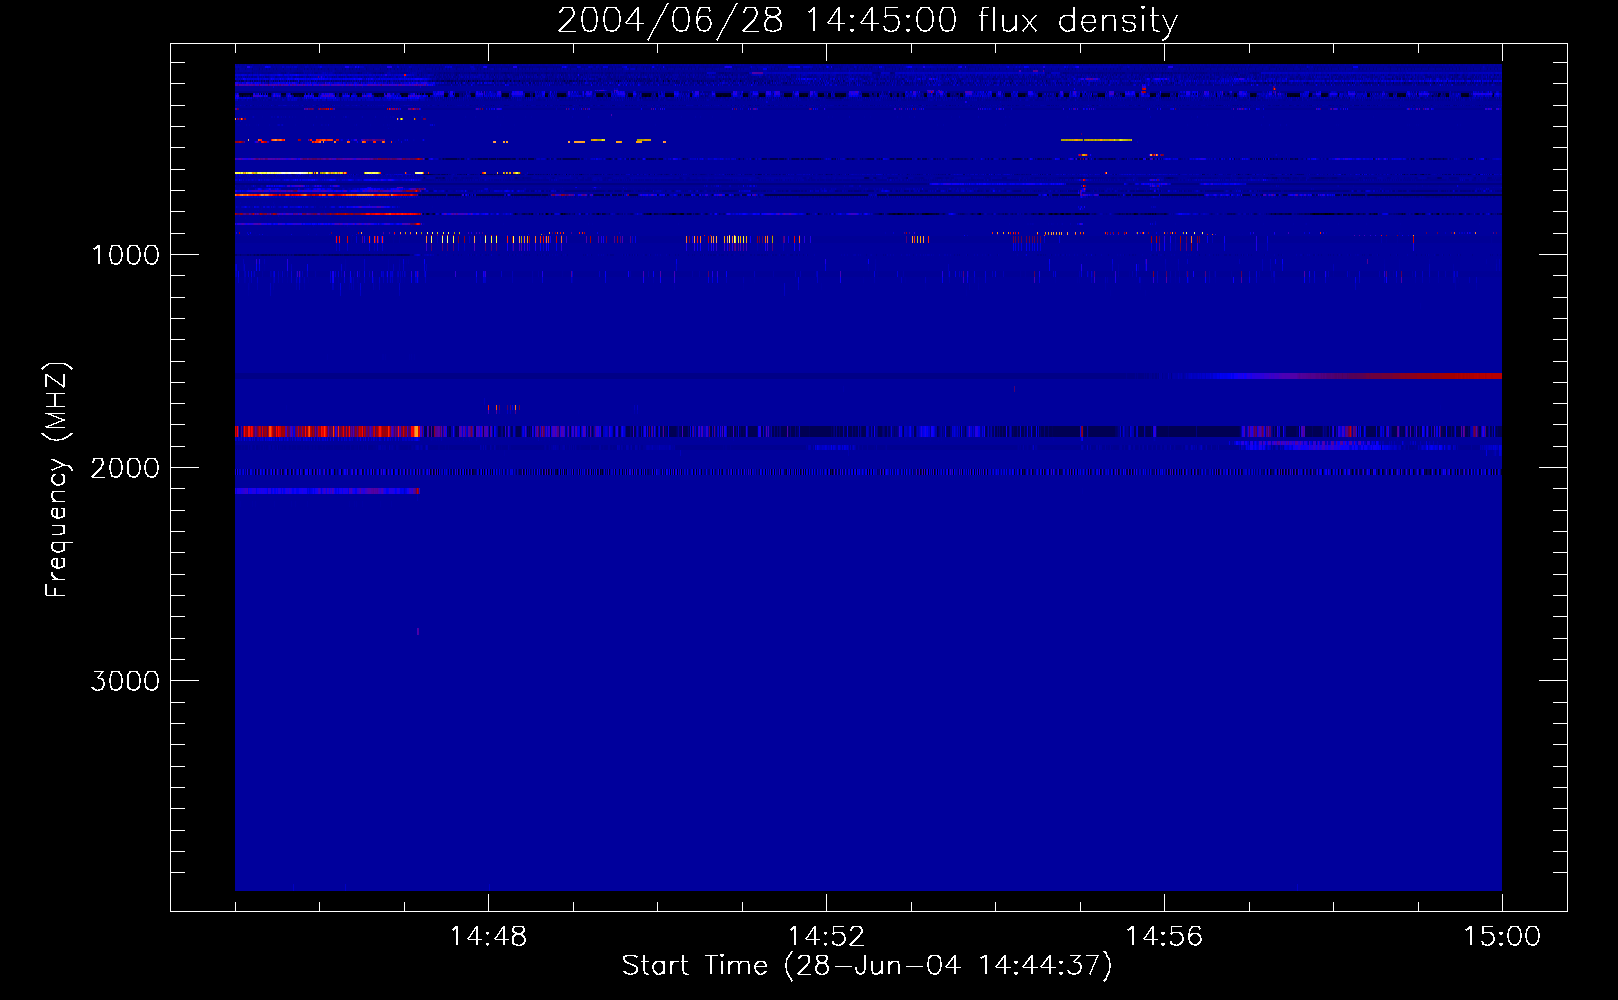The image size is (1618, 1000).
Task: Click the 14:52 time tick label
Action: coord(826,936)
